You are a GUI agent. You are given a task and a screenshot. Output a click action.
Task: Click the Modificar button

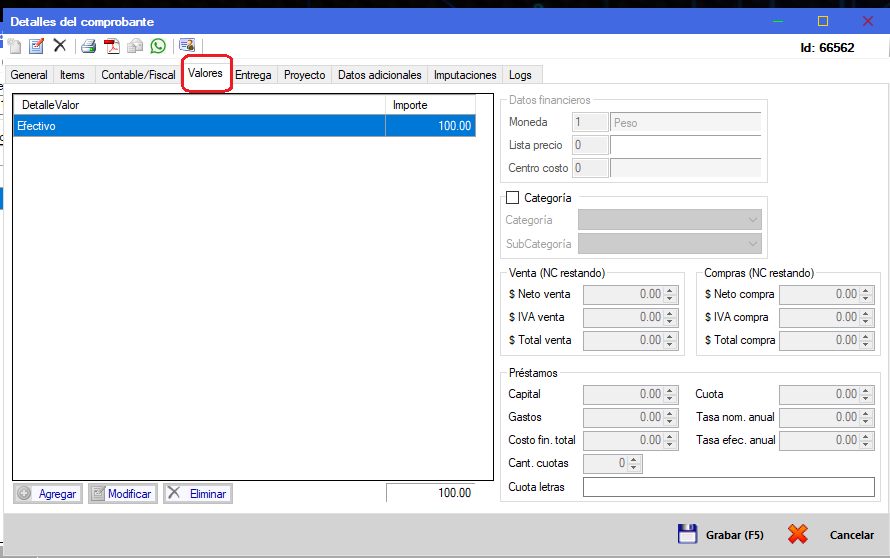pyautogui.click(x=123, y=493)
